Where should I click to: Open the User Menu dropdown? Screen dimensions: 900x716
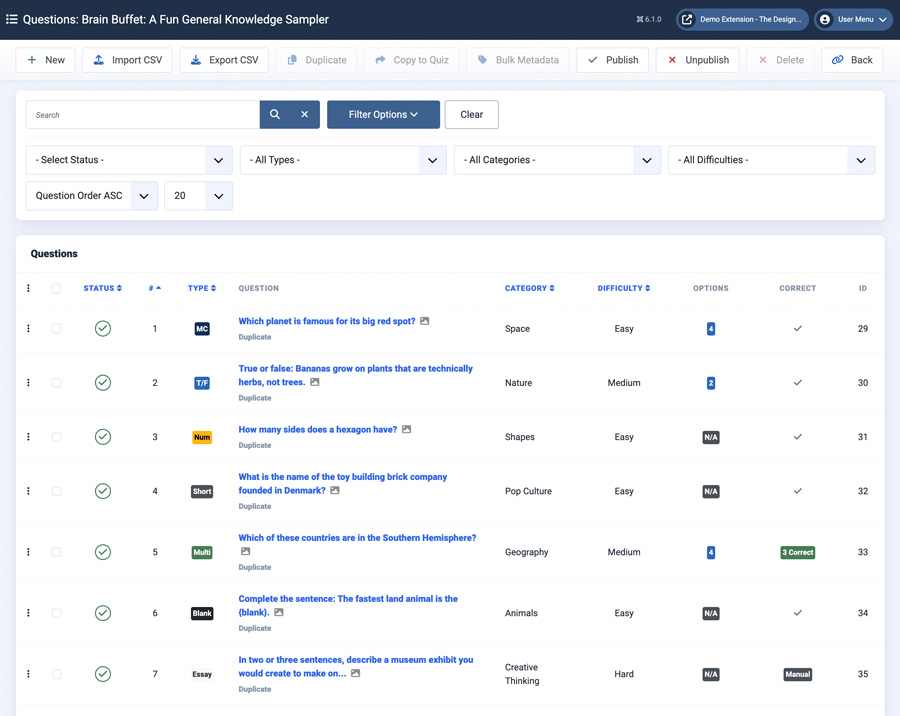(x=855, y=20)
